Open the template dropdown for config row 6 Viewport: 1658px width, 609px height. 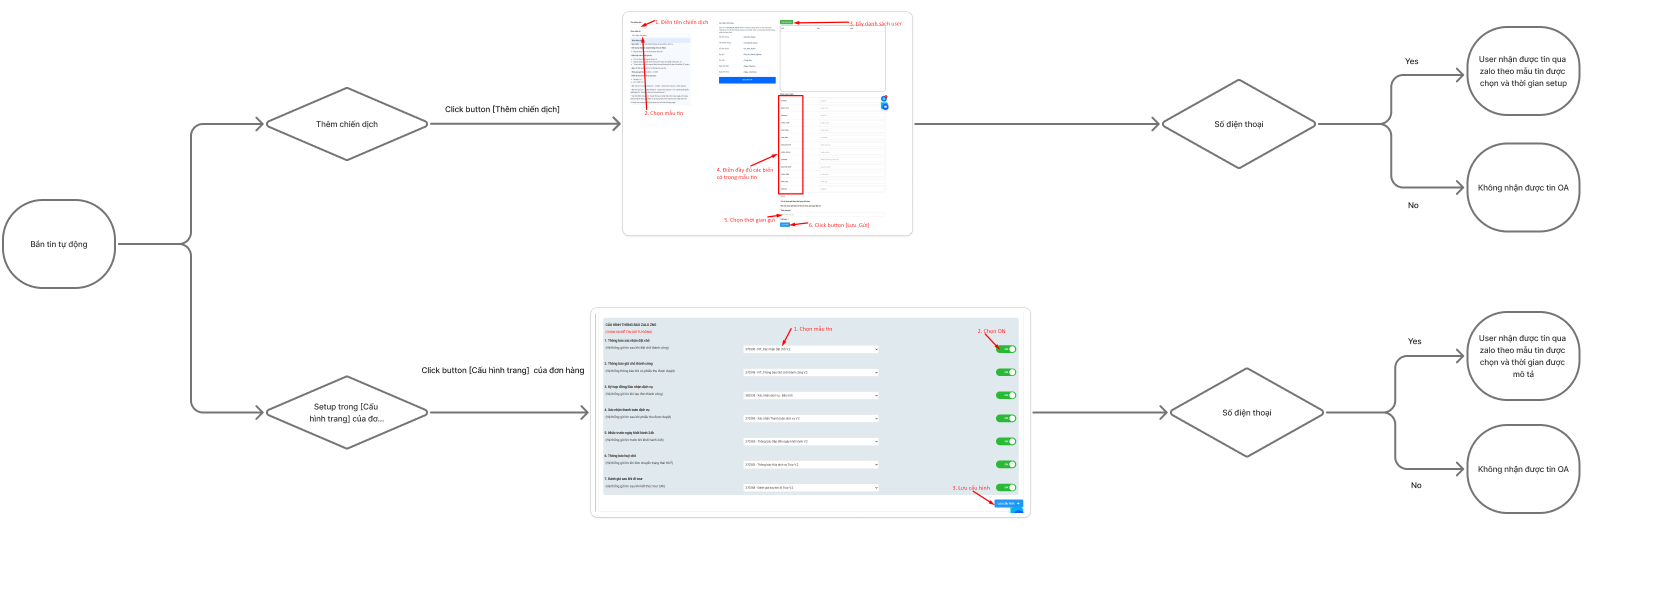[x=810, y=464]
